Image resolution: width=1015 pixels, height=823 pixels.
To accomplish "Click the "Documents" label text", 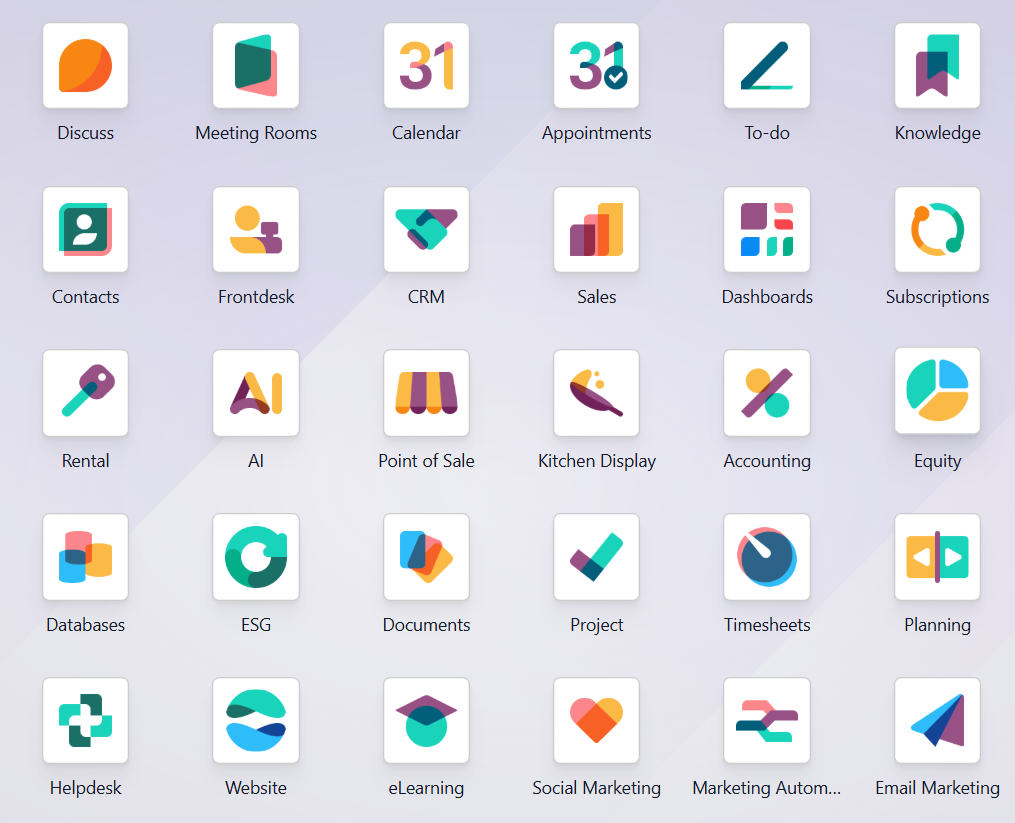I will 426,624.
